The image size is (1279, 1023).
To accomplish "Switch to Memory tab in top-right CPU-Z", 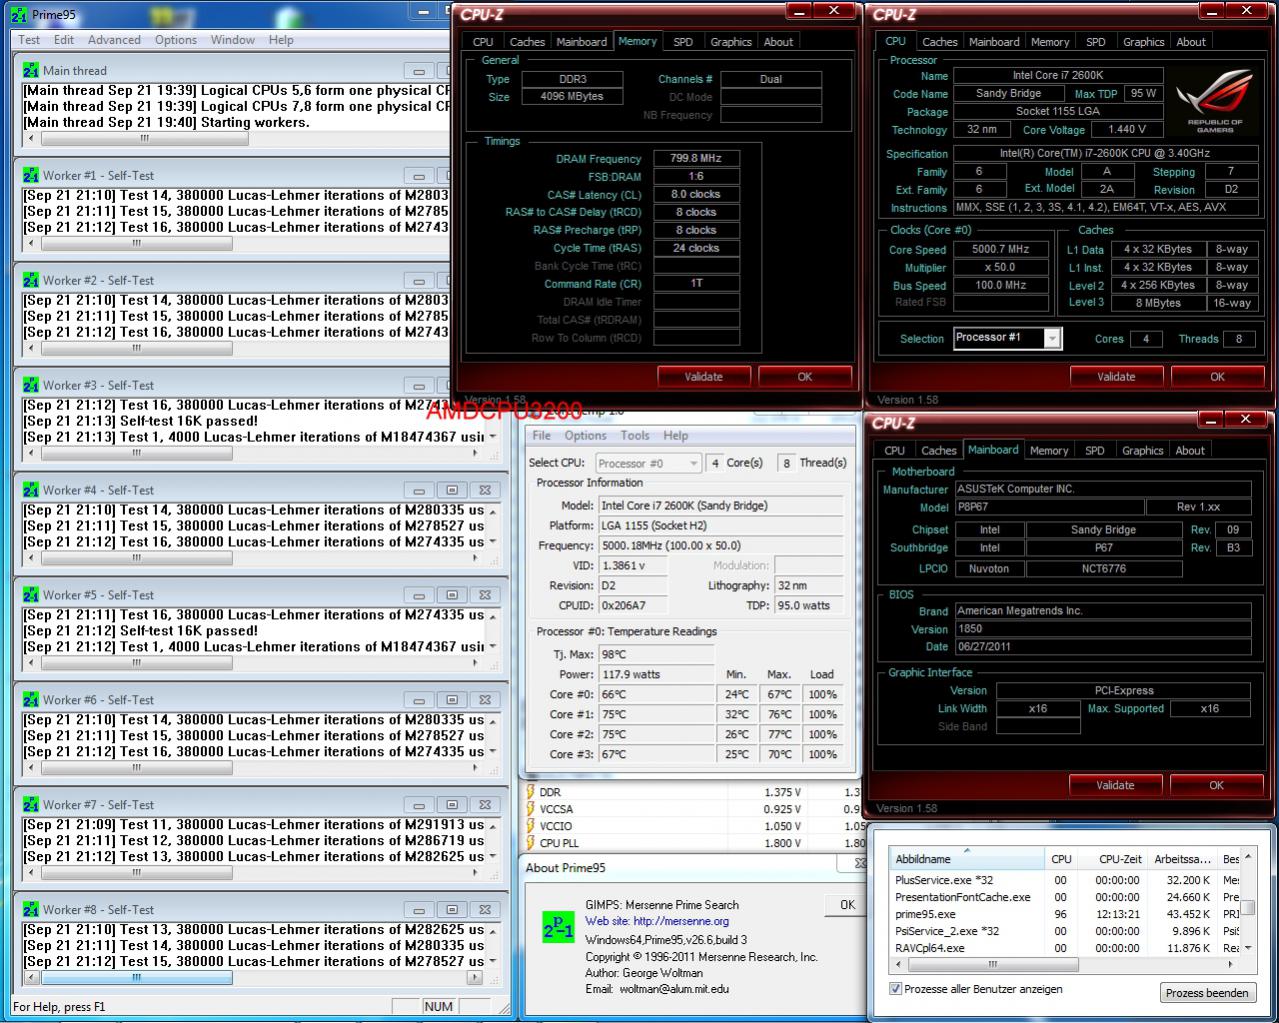I will coord(1050,42).
